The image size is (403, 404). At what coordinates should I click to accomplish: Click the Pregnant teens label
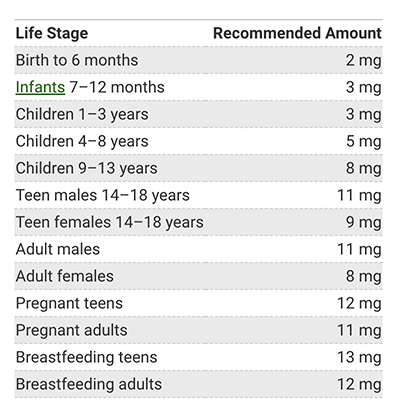point(69,303)
